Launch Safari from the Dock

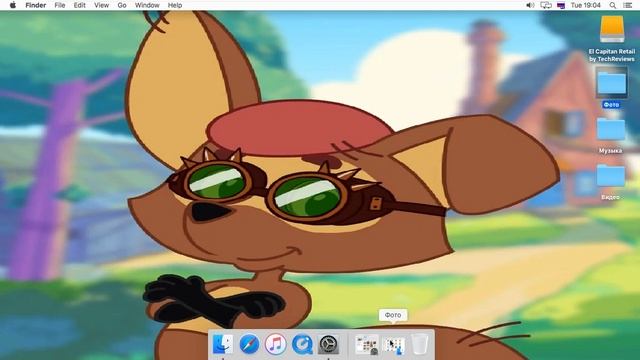(x=249, y=344)
